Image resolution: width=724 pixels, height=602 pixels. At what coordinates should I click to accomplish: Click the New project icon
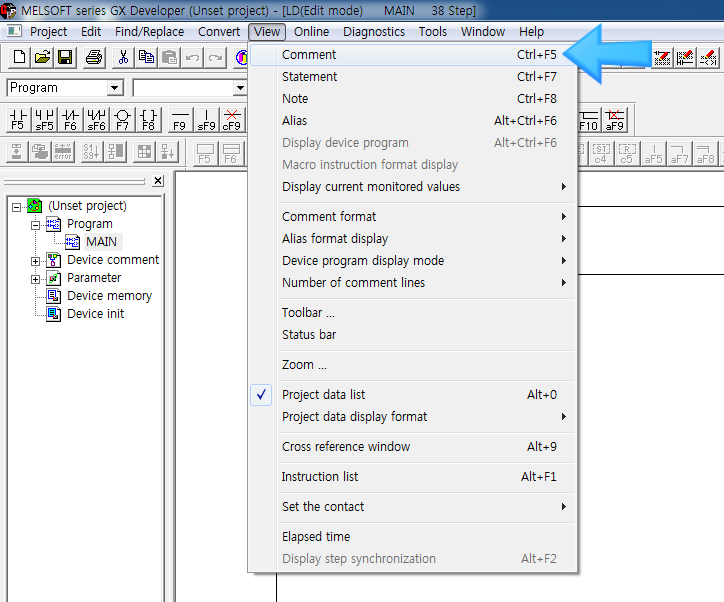coord(19,57)
